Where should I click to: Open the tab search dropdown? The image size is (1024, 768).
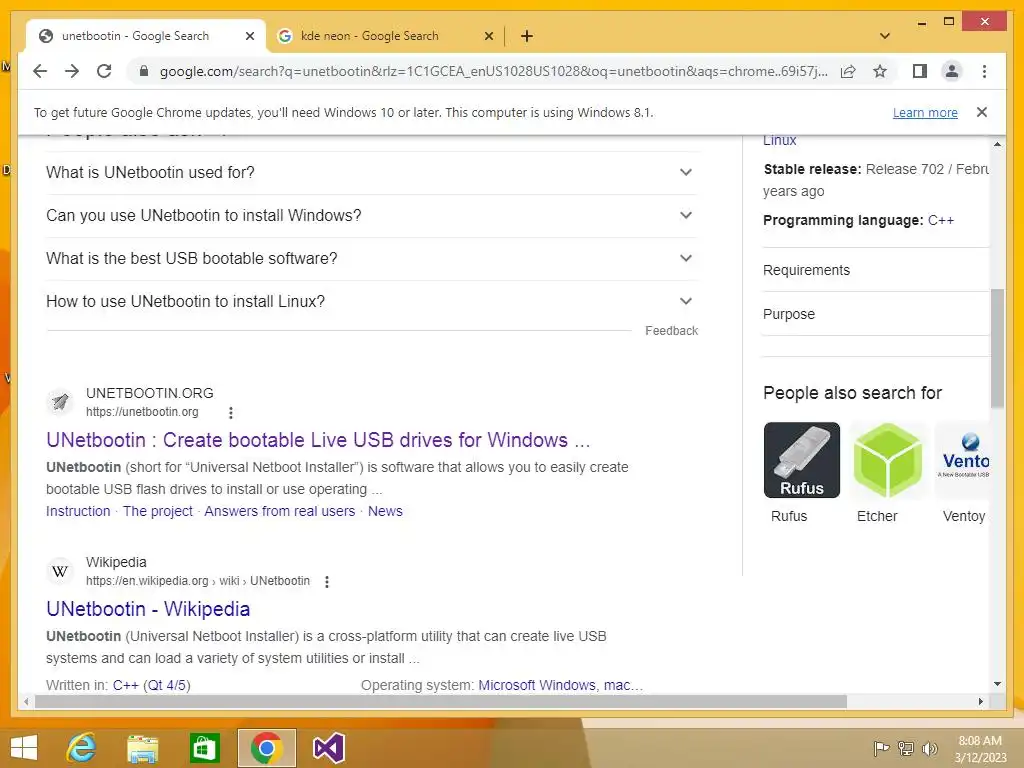click(885, 36)
